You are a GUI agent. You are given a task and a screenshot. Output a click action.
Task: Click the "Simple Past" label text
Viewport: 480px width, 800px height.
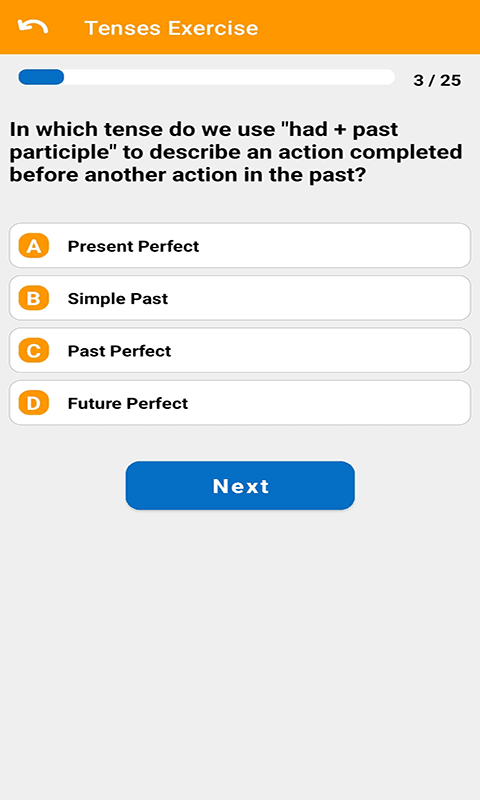click(118, 298)
